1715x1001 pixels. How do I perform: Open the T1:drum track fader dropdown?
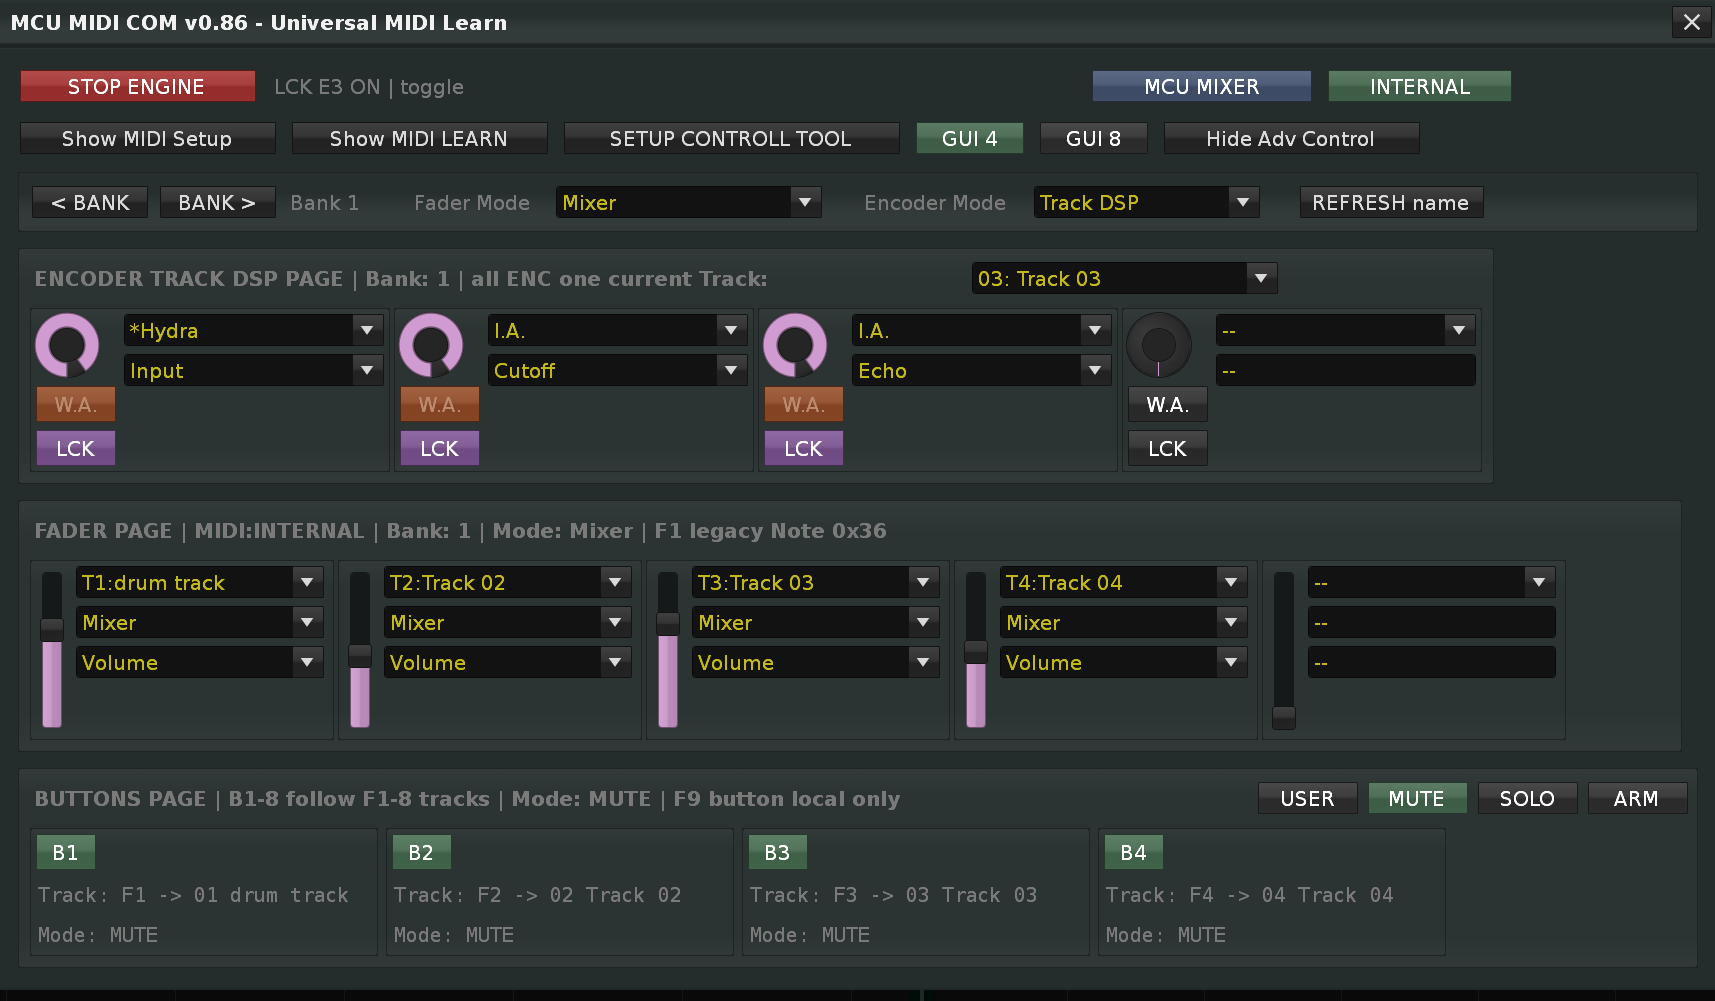[x=199, y=583]
